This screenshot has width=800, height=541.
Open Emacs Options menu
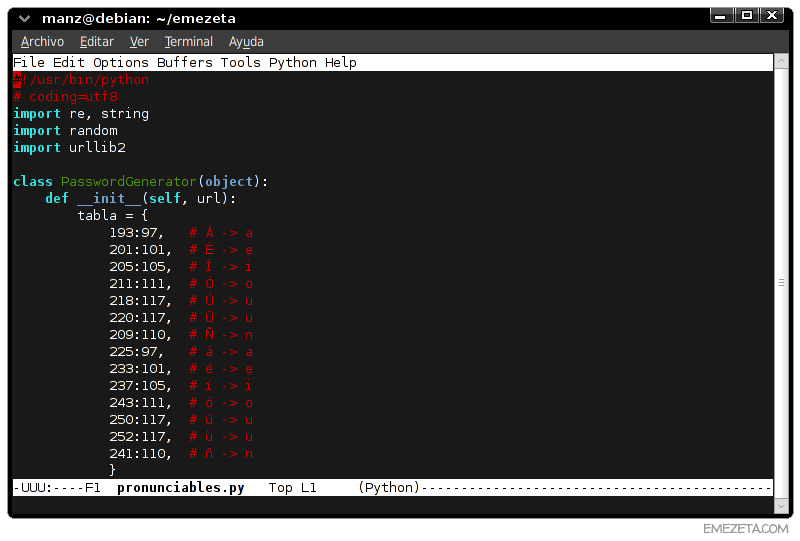tap(121, 62)
